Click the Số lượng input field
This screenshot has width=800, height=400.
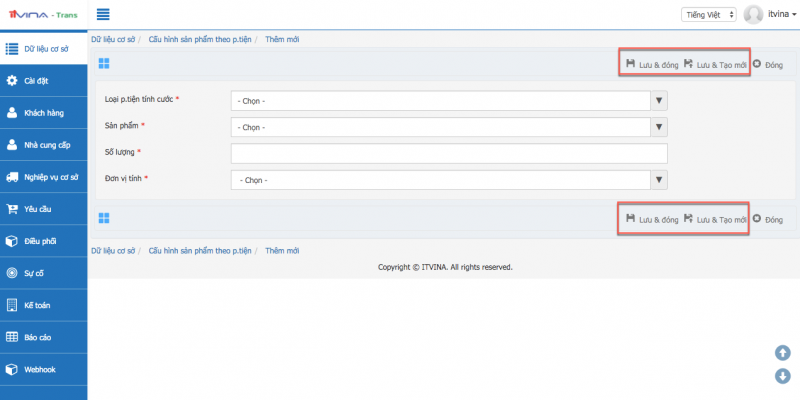[x=448, y=153]
